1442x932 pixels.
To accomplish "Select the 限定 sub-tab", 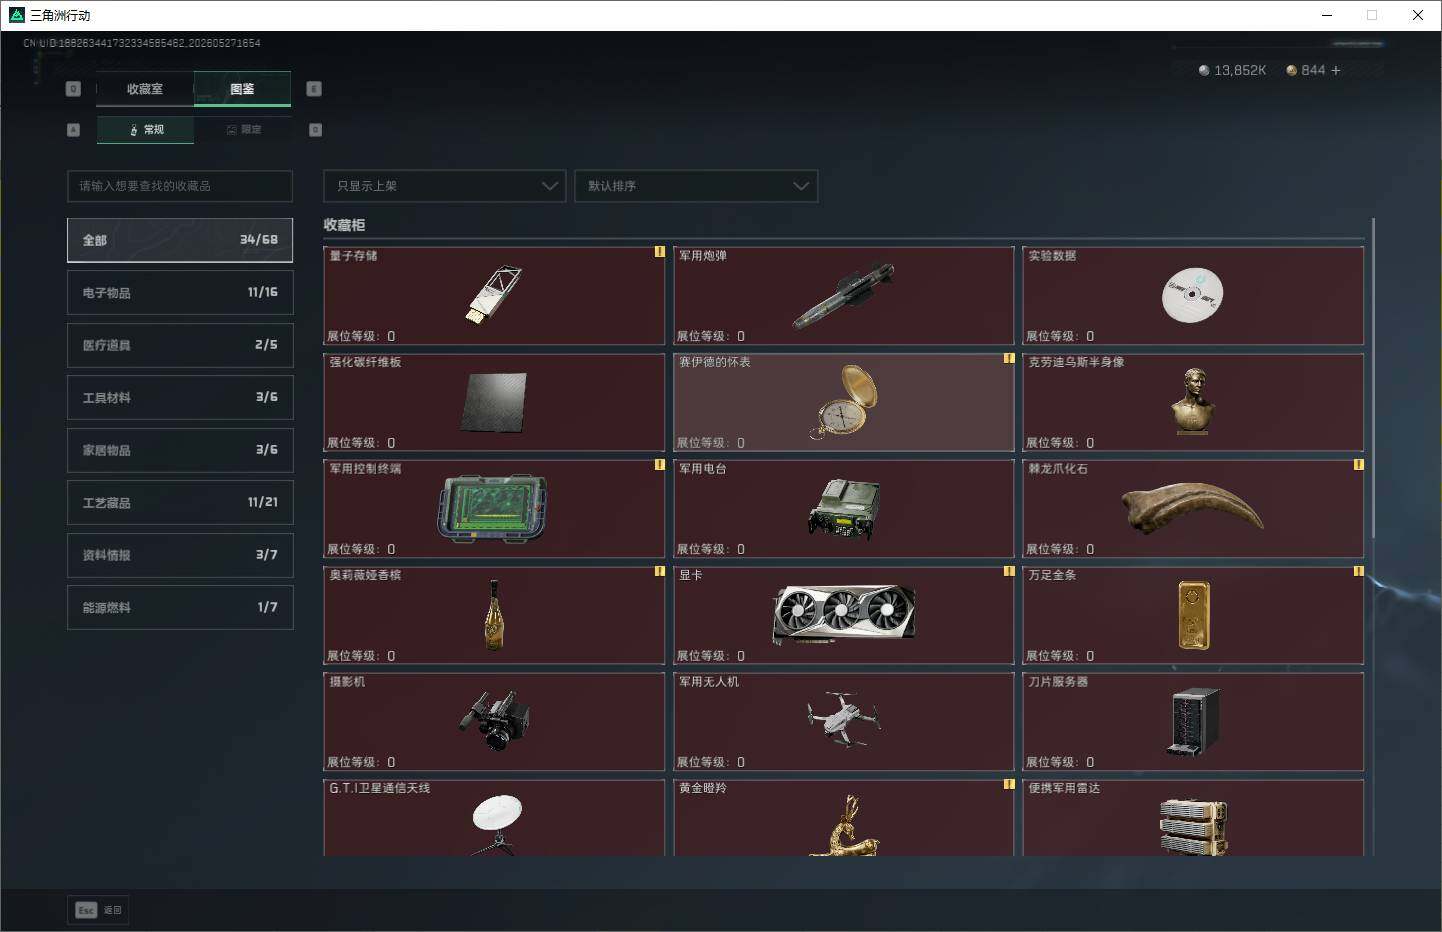I will pyautogui.click(x=243, y=130).
